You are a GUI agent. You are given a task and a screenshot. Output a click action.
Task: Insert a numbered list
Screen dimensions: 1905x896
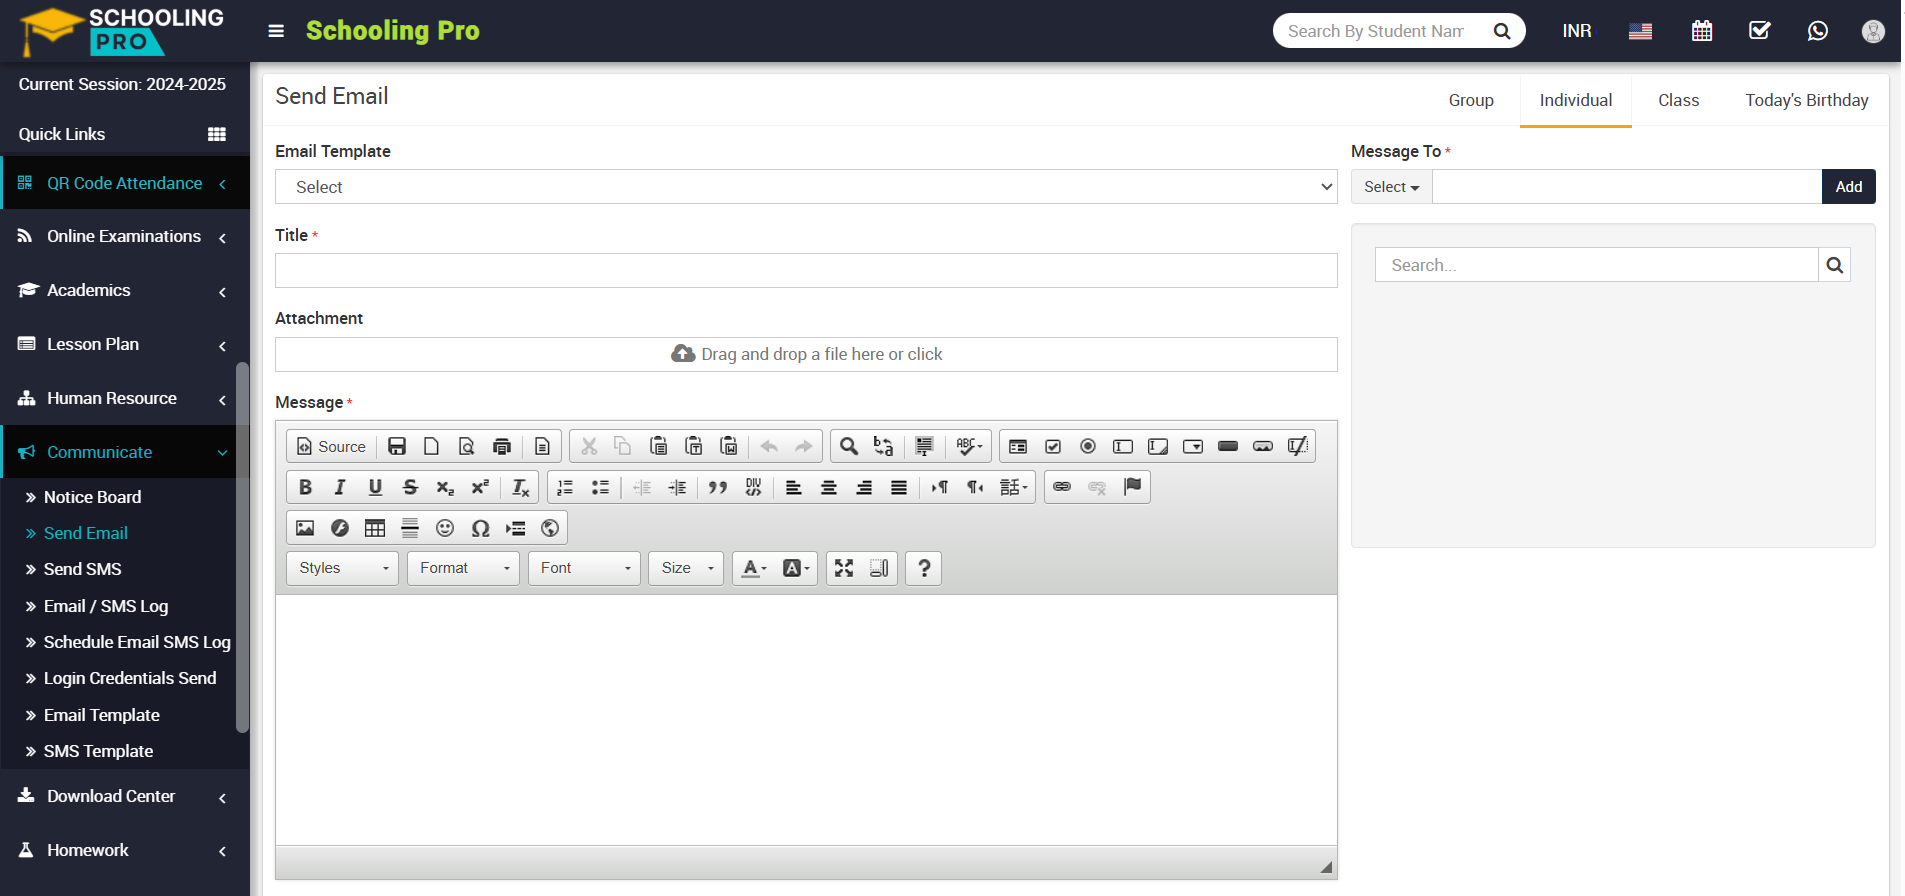click(x=565, y=487)
